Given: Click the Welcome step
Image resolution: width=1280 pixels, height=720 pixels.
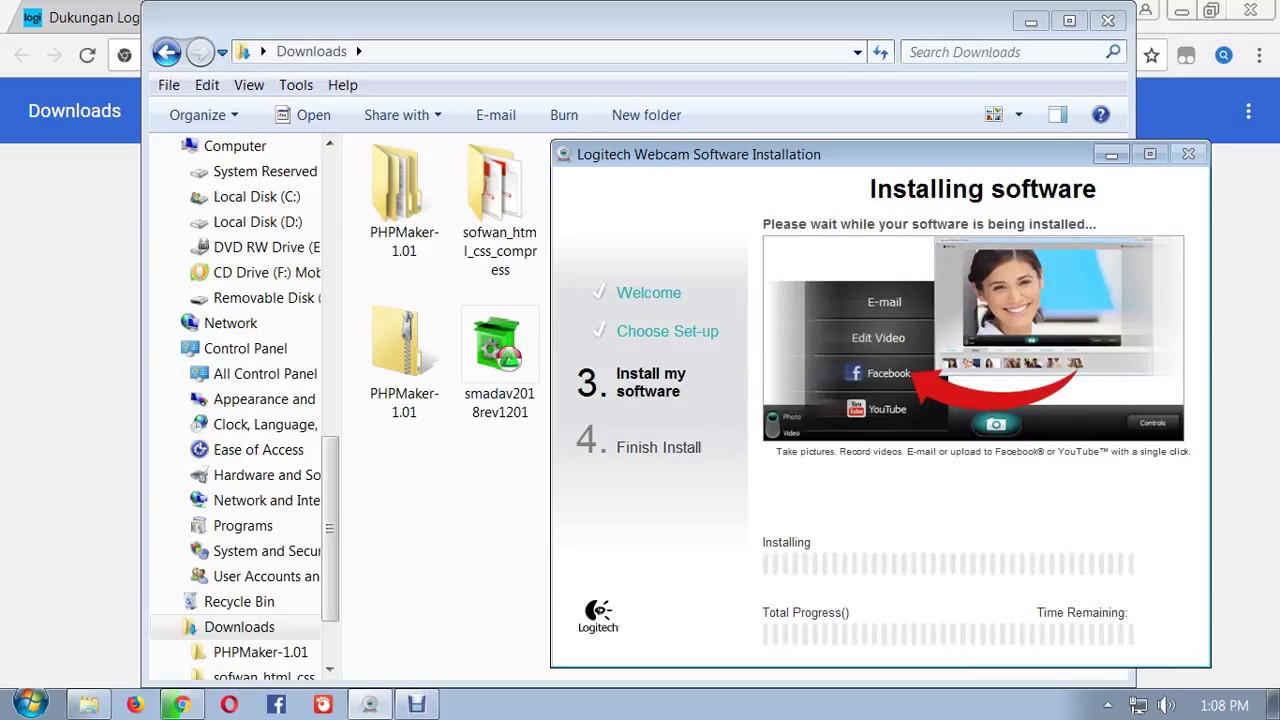Looking at the screenshot, I should [x=648, y=293].
